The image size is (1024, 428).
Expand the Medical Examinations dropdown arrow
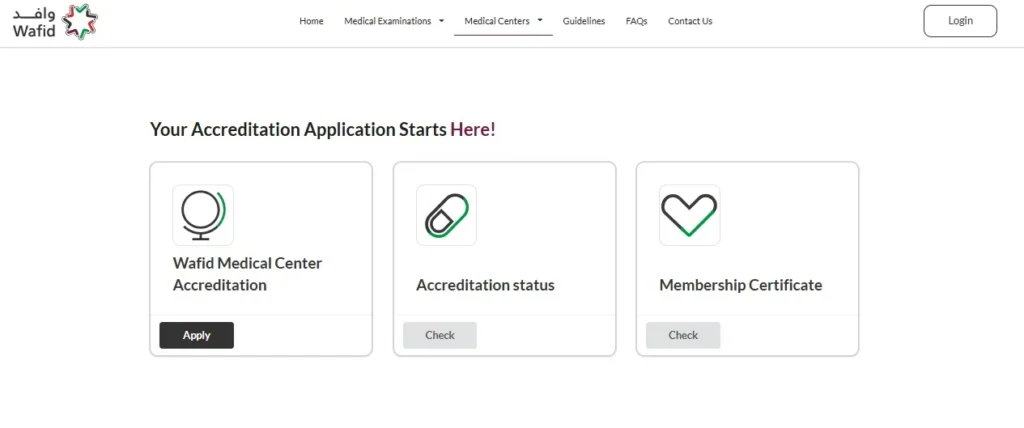pos(441,21)
